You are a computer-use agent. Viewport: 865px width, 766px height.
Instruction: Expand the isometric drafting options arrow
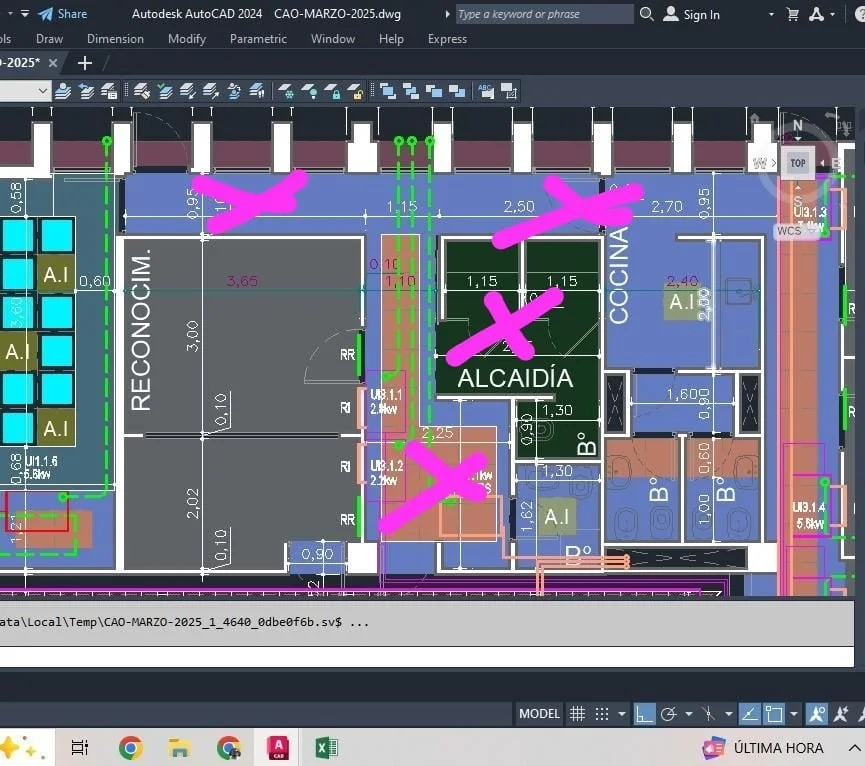point(729,714)
